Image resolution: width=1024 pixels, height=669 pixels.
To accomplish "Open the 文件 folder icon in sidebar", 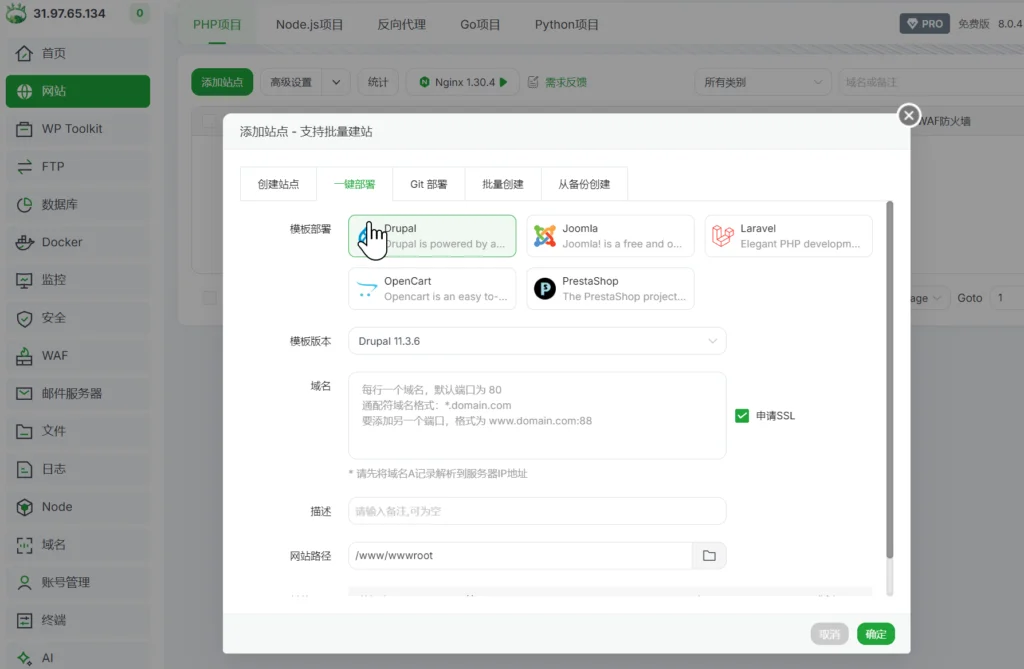I will (24, 431).
